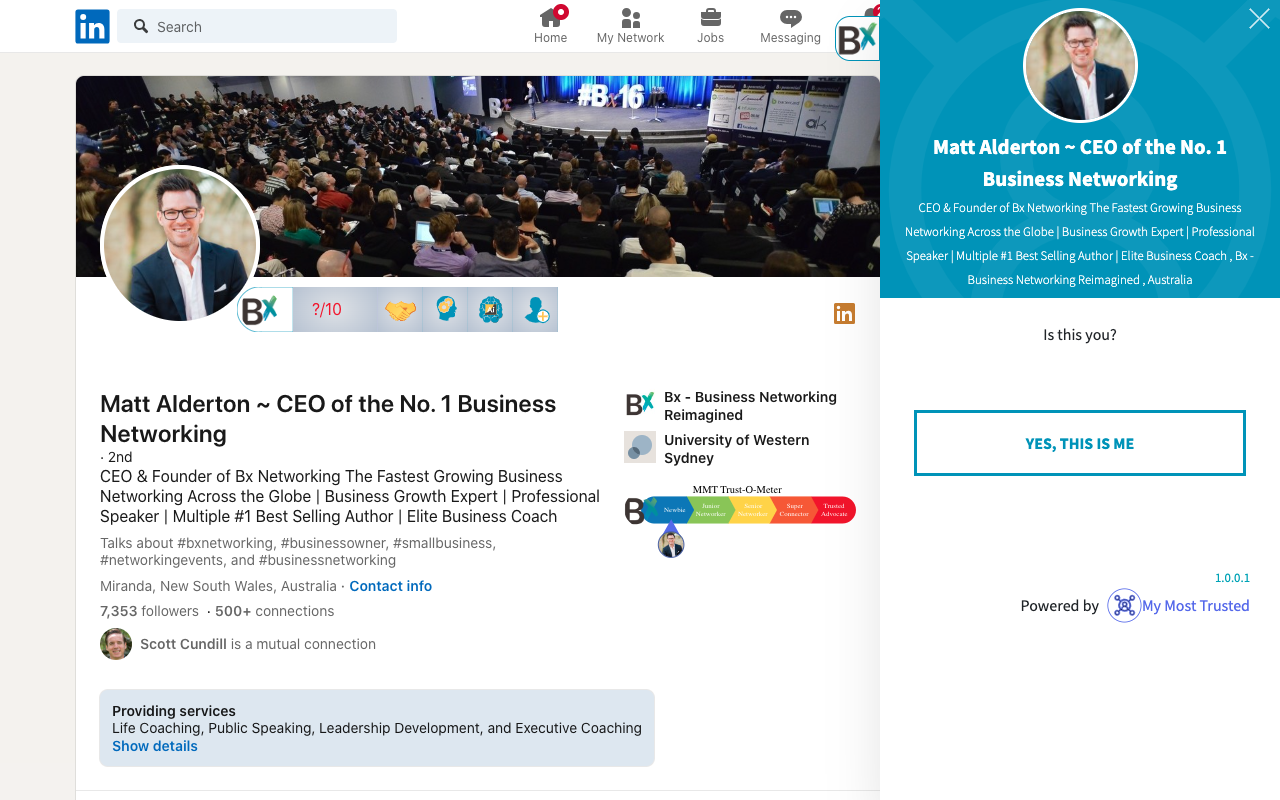
Task: Click the Bx company logo beside company name
Action: tap(640, 404)
